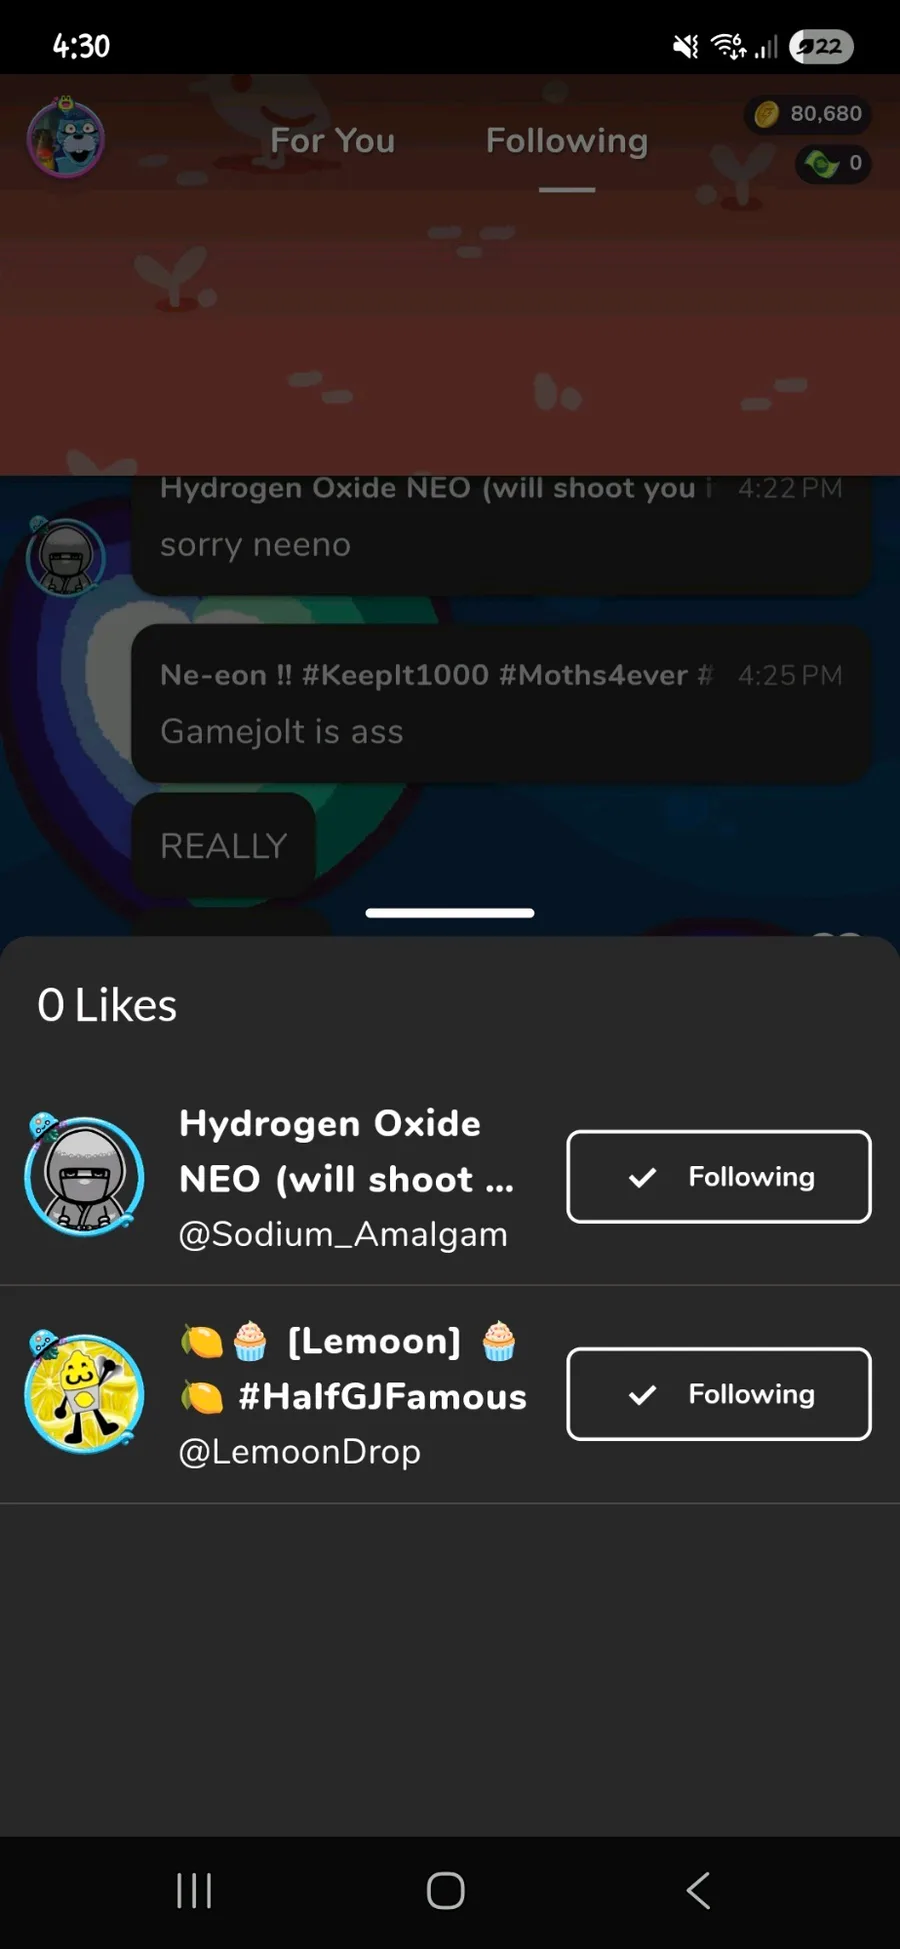900x1949 pixels.
Task: Select the Following feed tab
Action: [x=567, y=141]
